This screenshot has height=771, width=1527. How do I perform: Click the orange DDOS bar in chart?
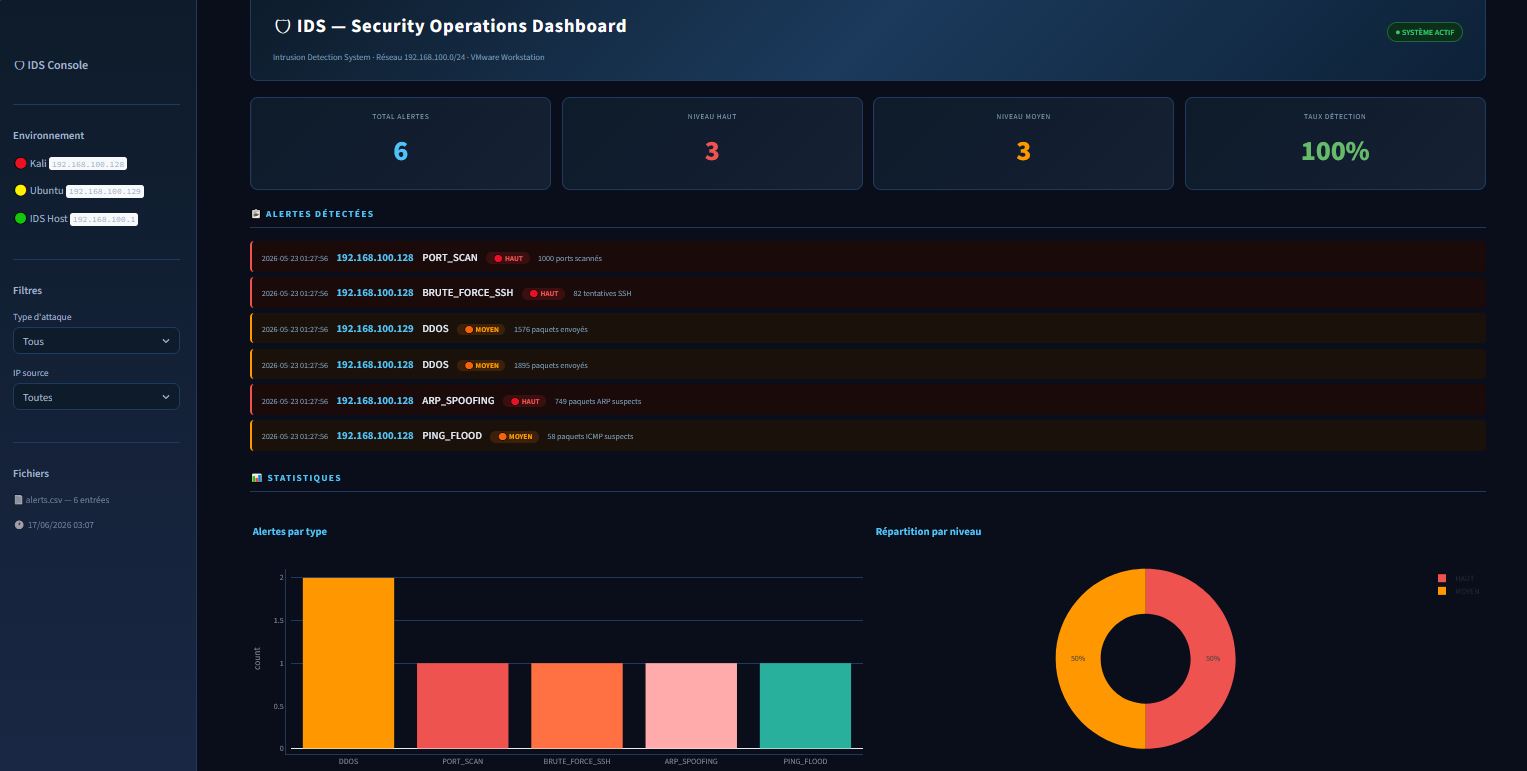pos(348,663)
